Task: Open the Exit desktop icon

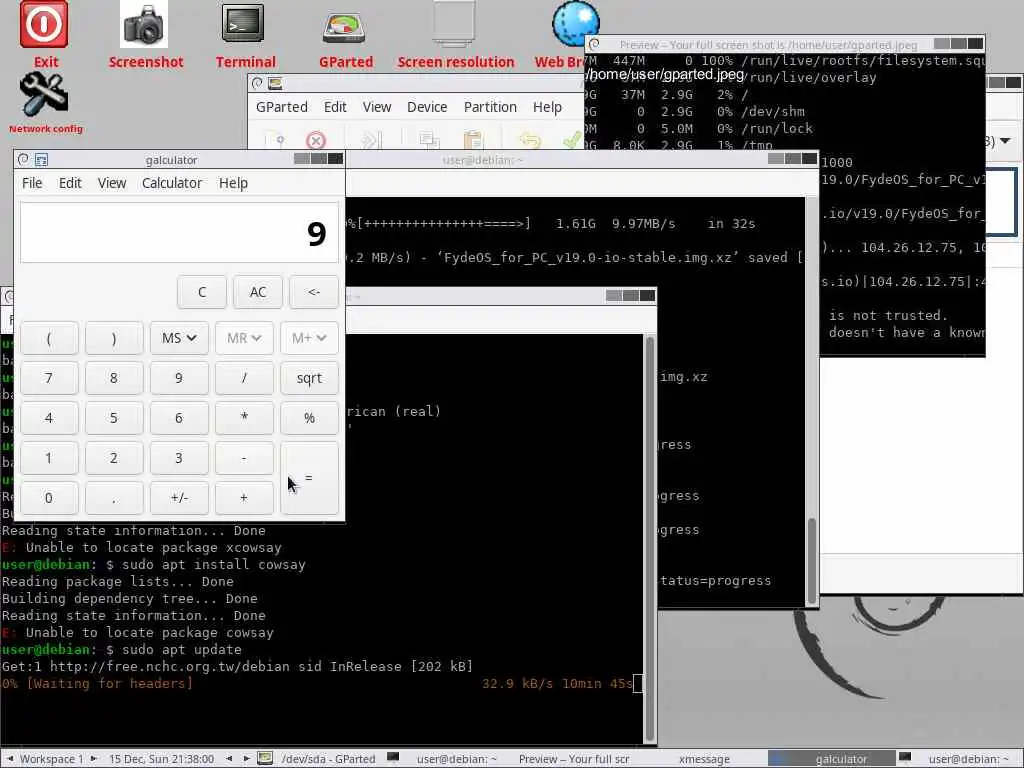Action: pos(44,25)
